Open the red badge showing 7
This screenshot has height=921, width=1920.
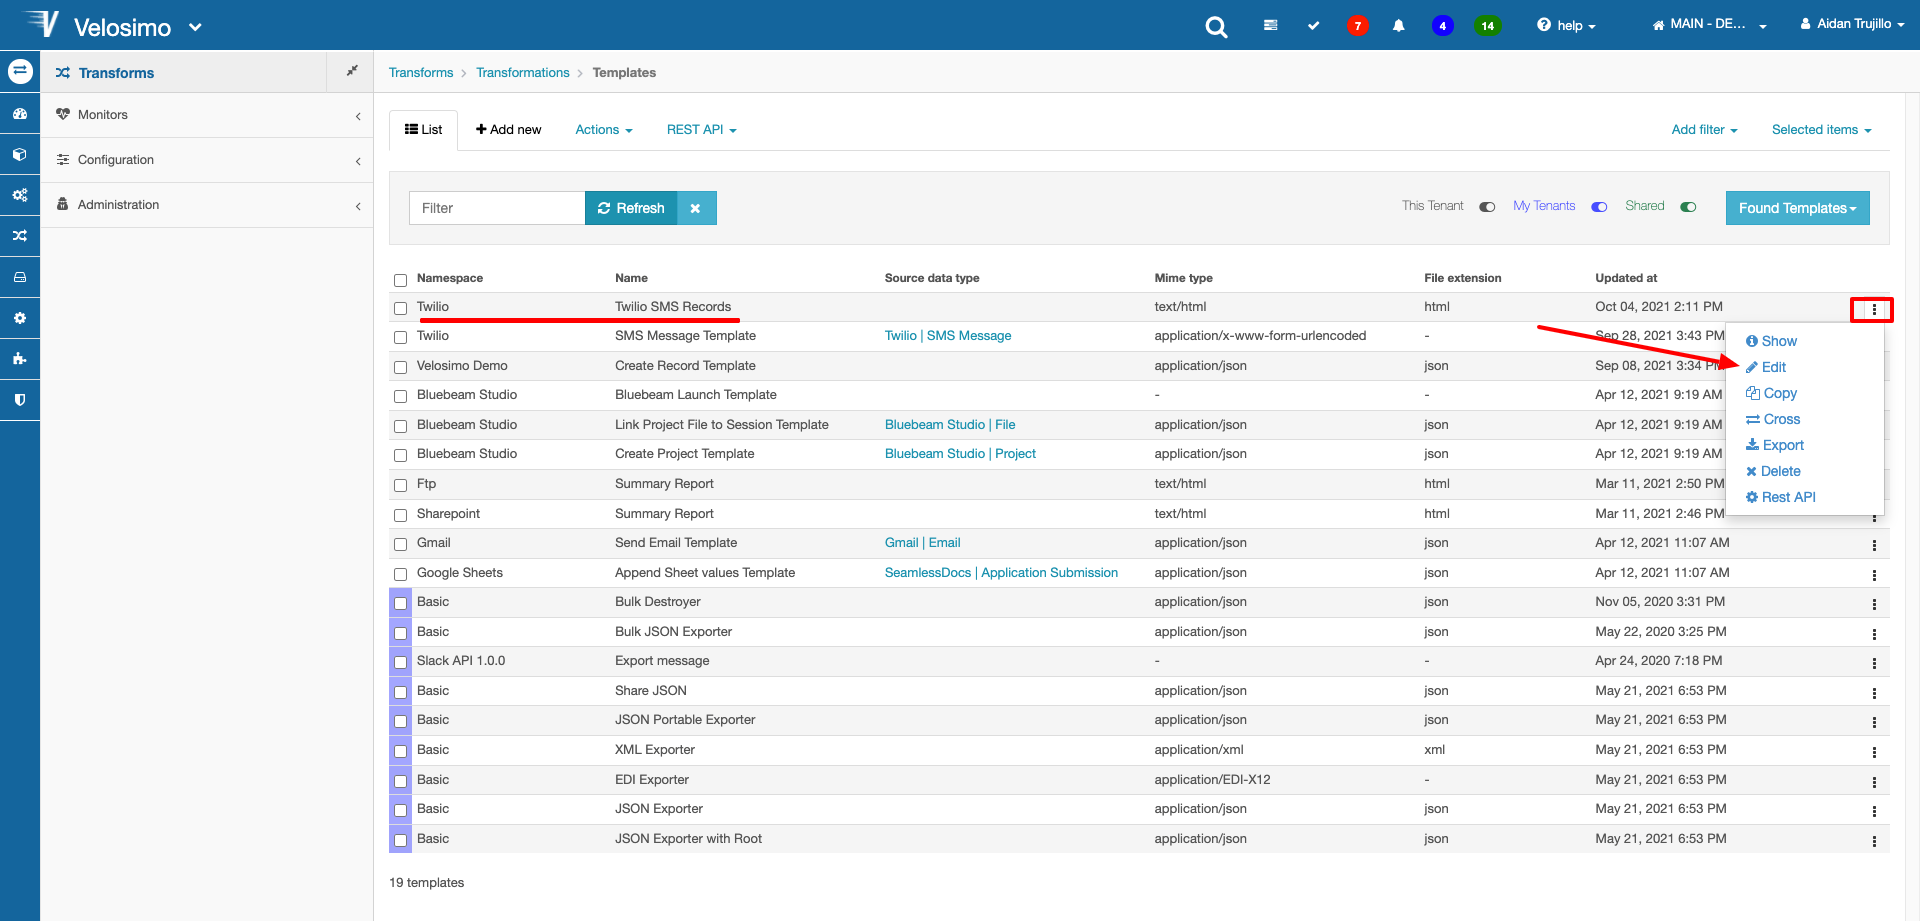pos(1357,26)
